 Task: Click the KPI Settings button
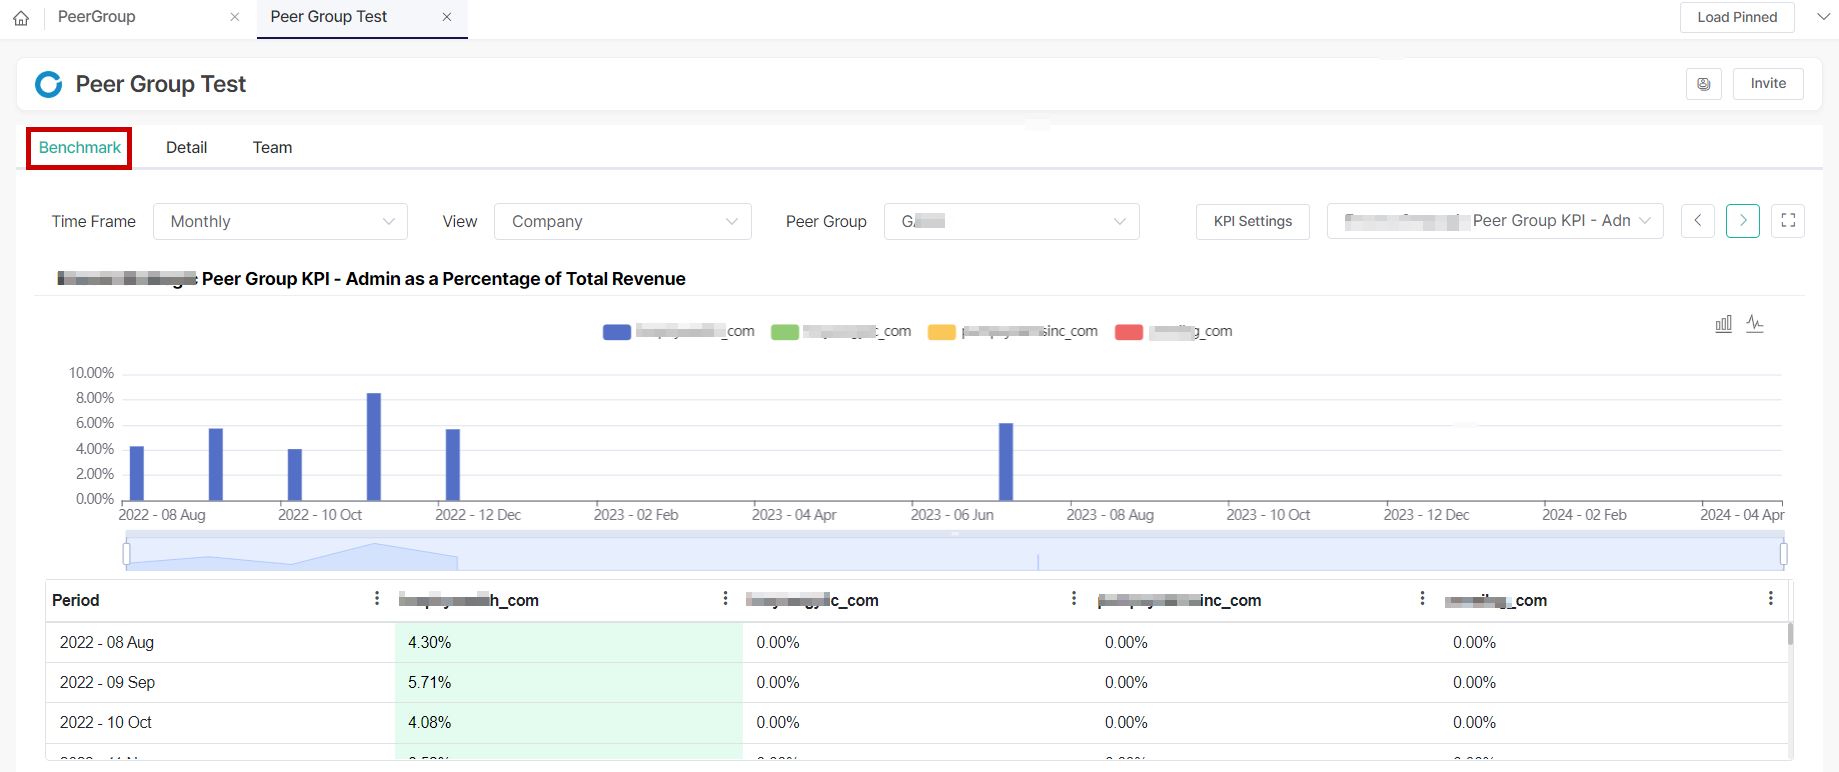click(1253, 222)
